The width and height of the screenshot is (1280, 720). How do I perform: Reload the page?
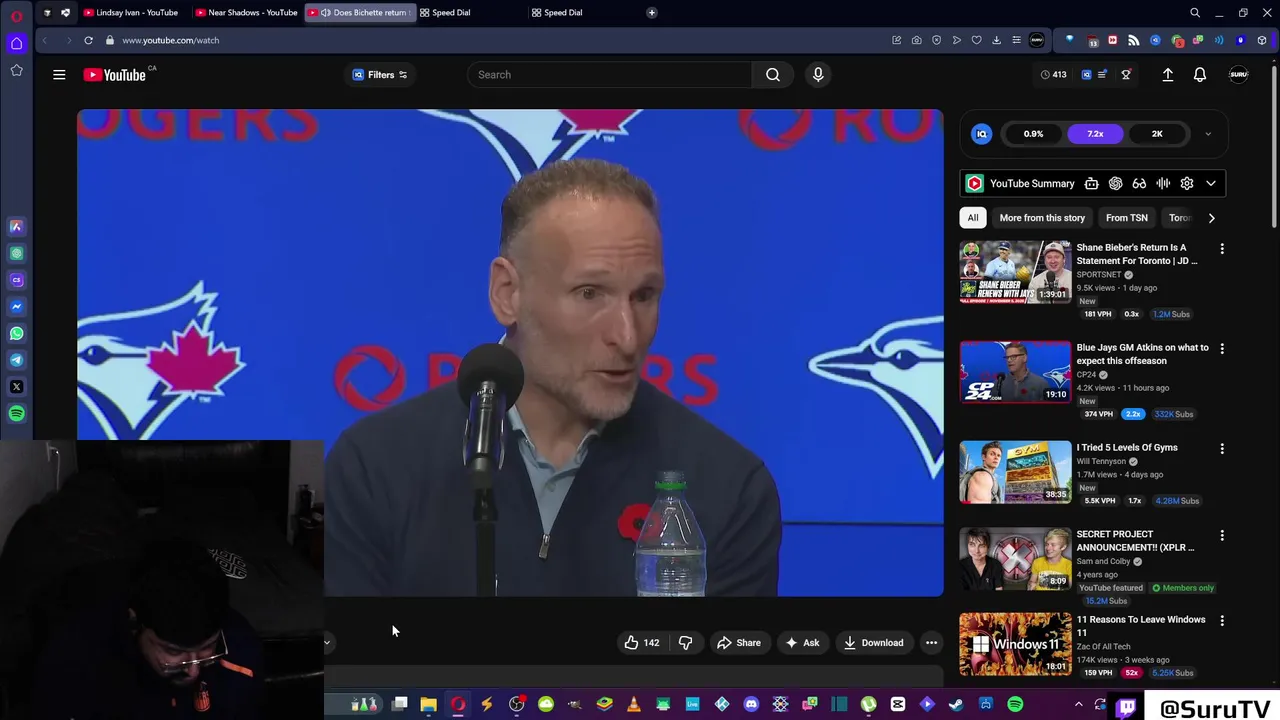click(88, 40)
